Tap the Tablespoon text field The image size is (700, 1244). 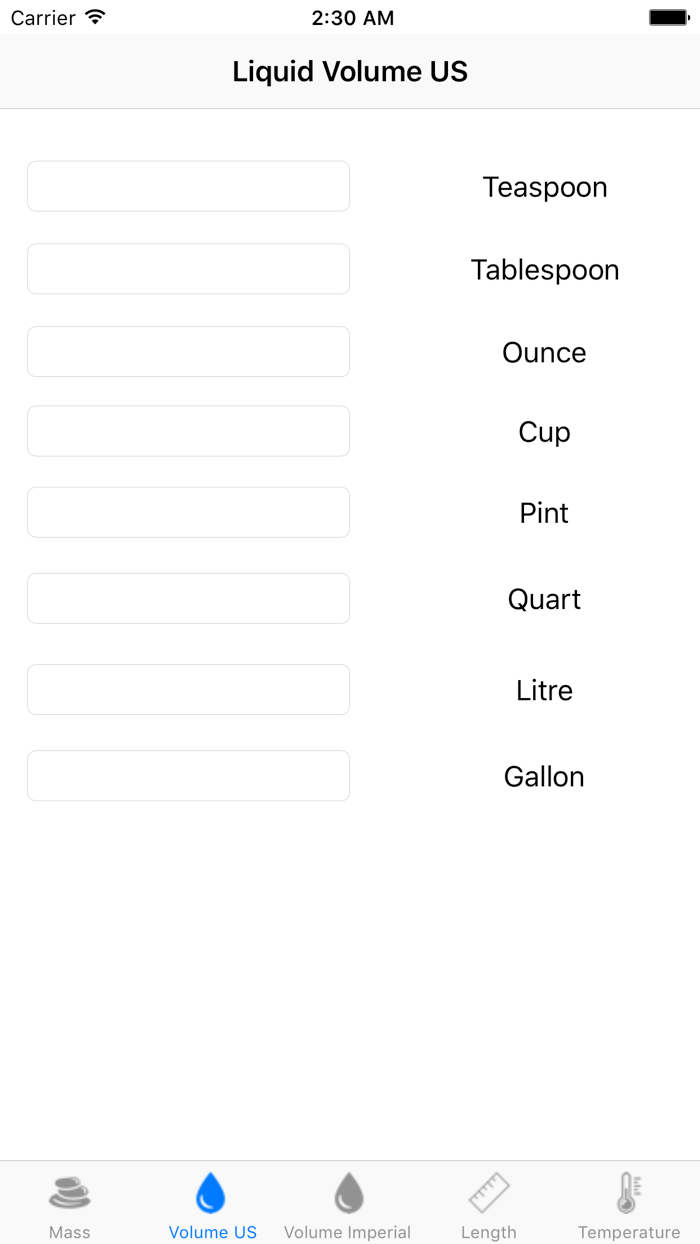click(x=188, y=269)
